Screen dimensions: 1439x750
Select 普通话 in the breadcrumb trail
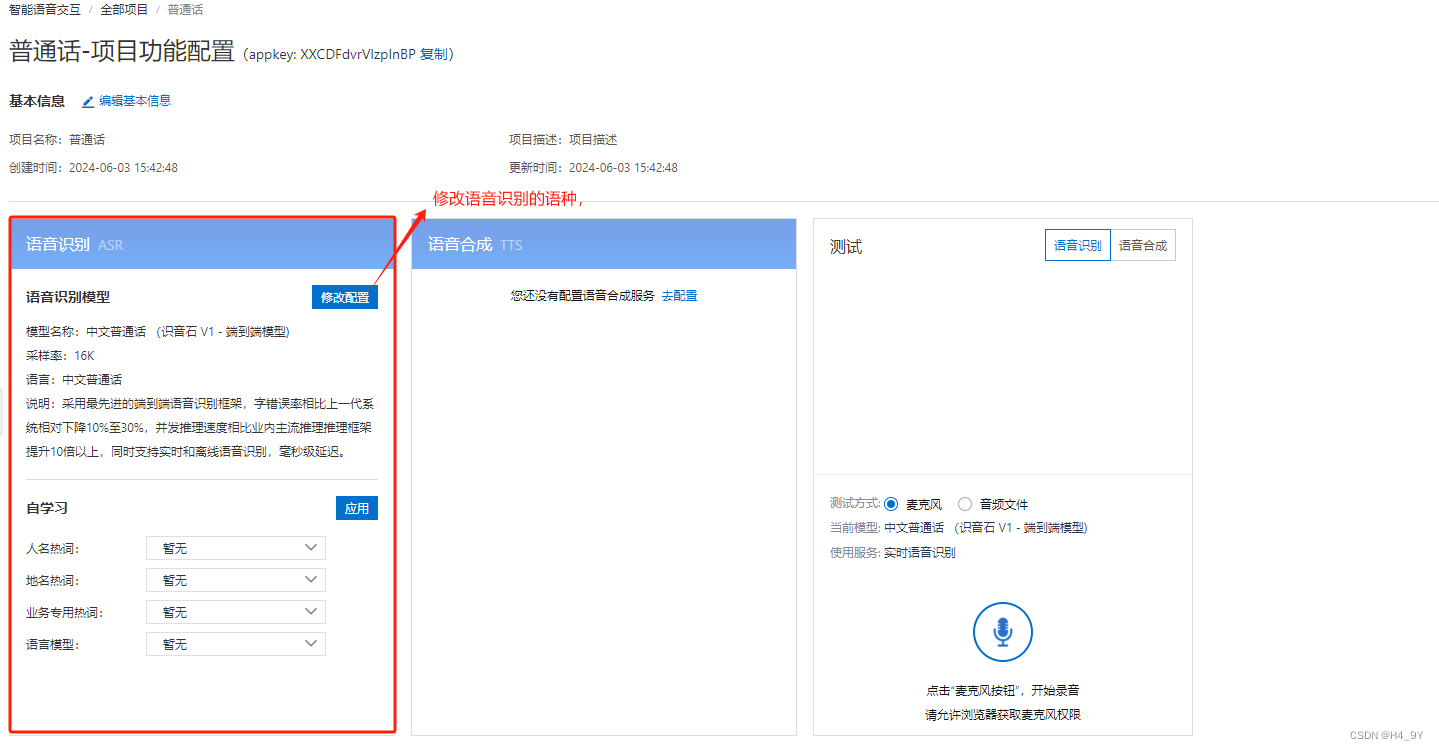tap(185, 9)
